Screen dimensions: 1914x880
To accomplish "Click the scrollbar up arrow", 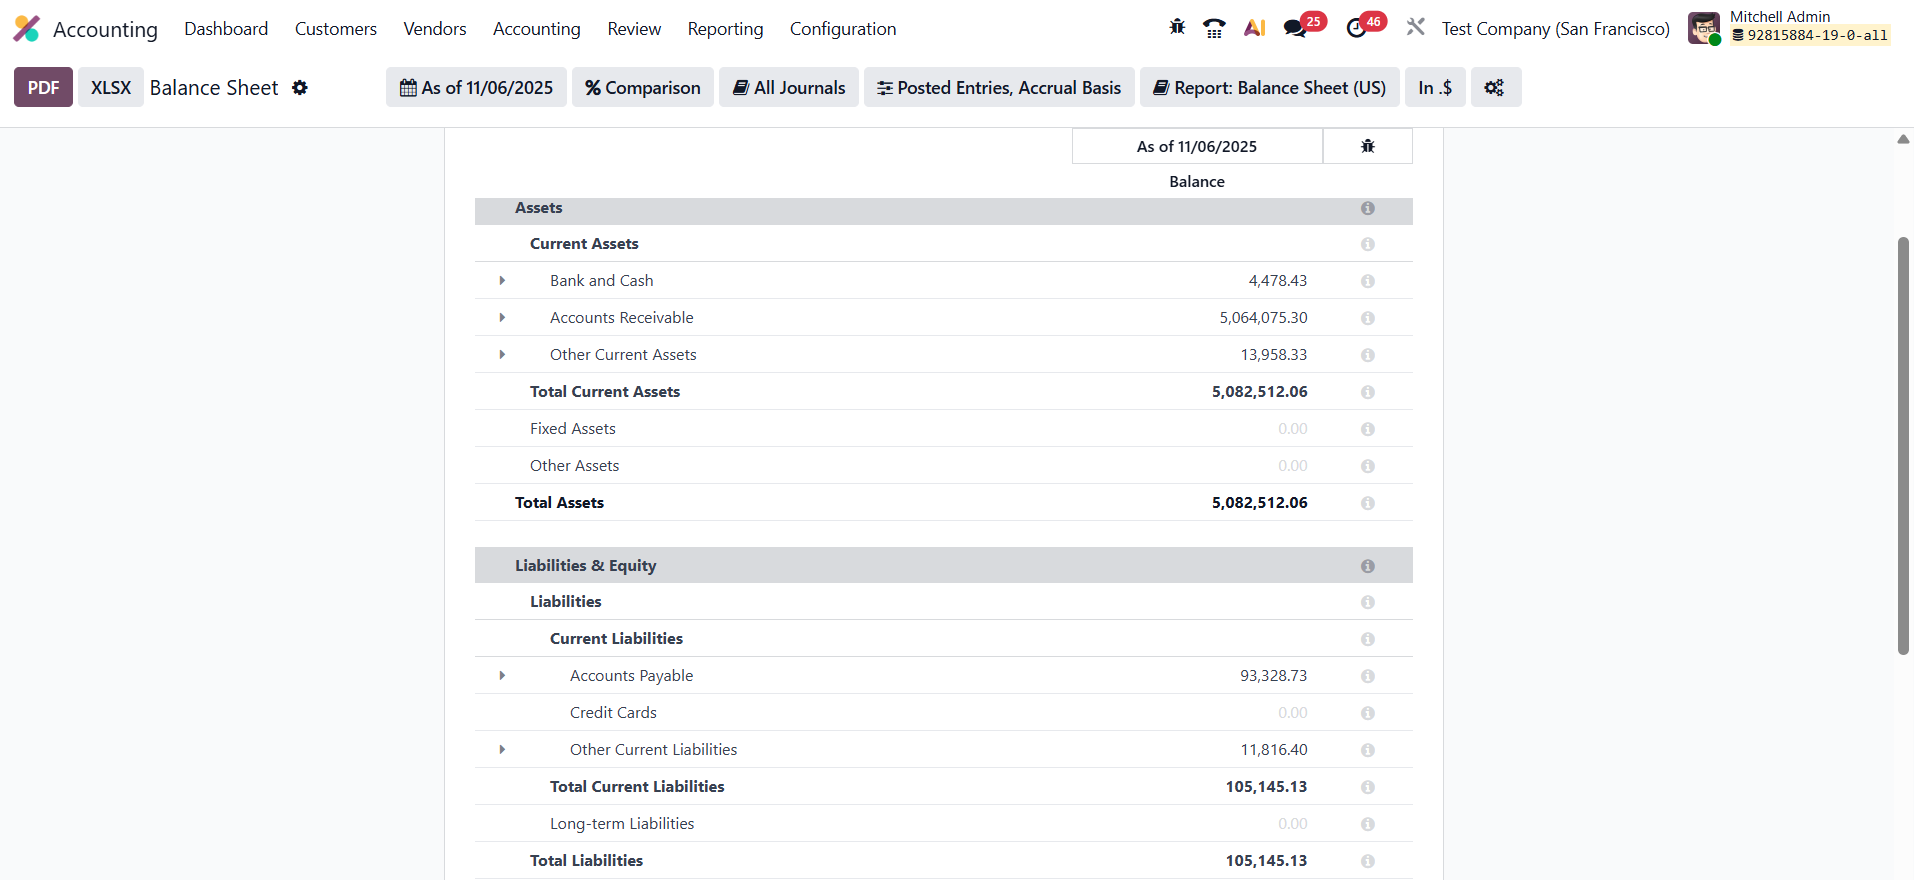I will [1903, 140].
